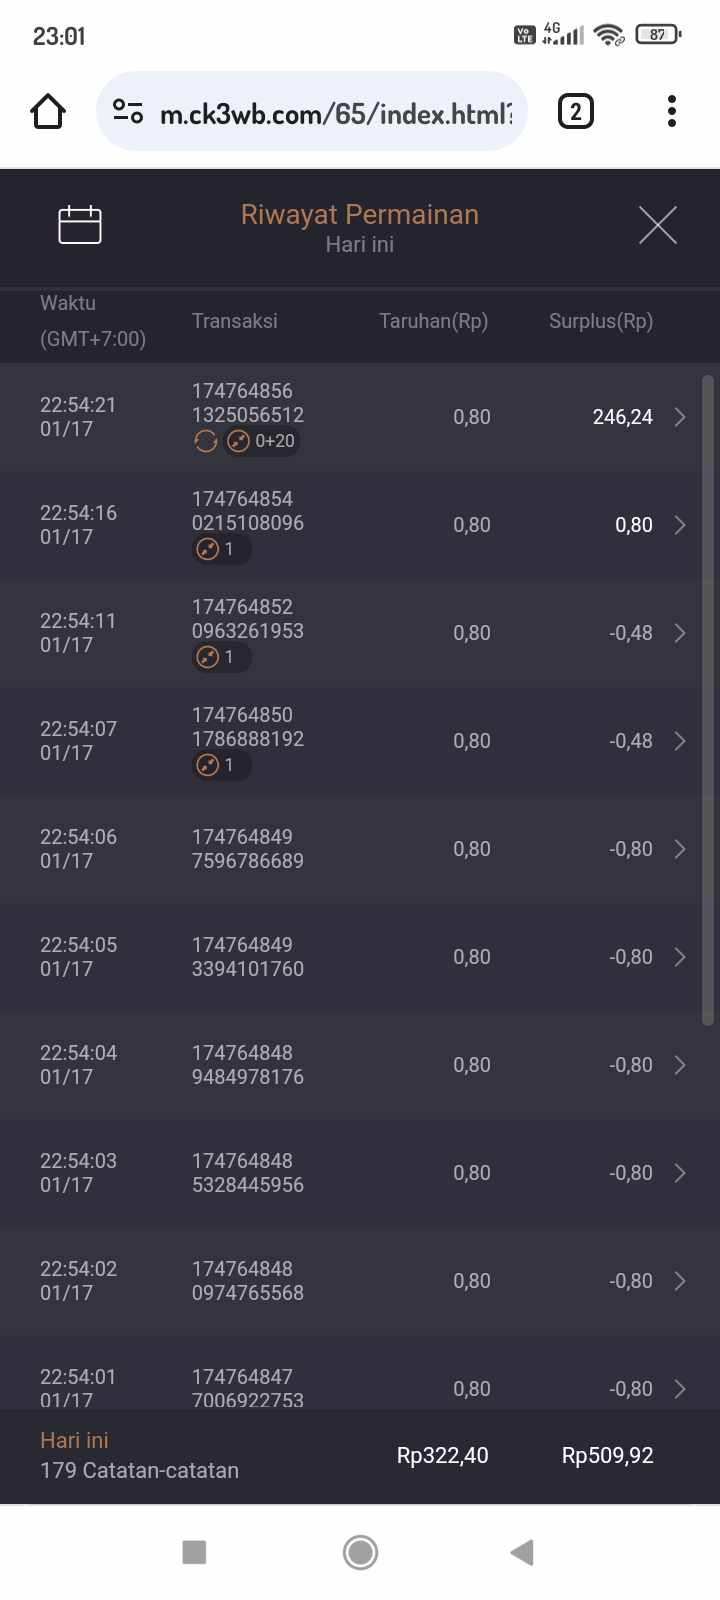
Task: Expand the 22:54:07 transaction row chevron
Action: coord(680,741)
